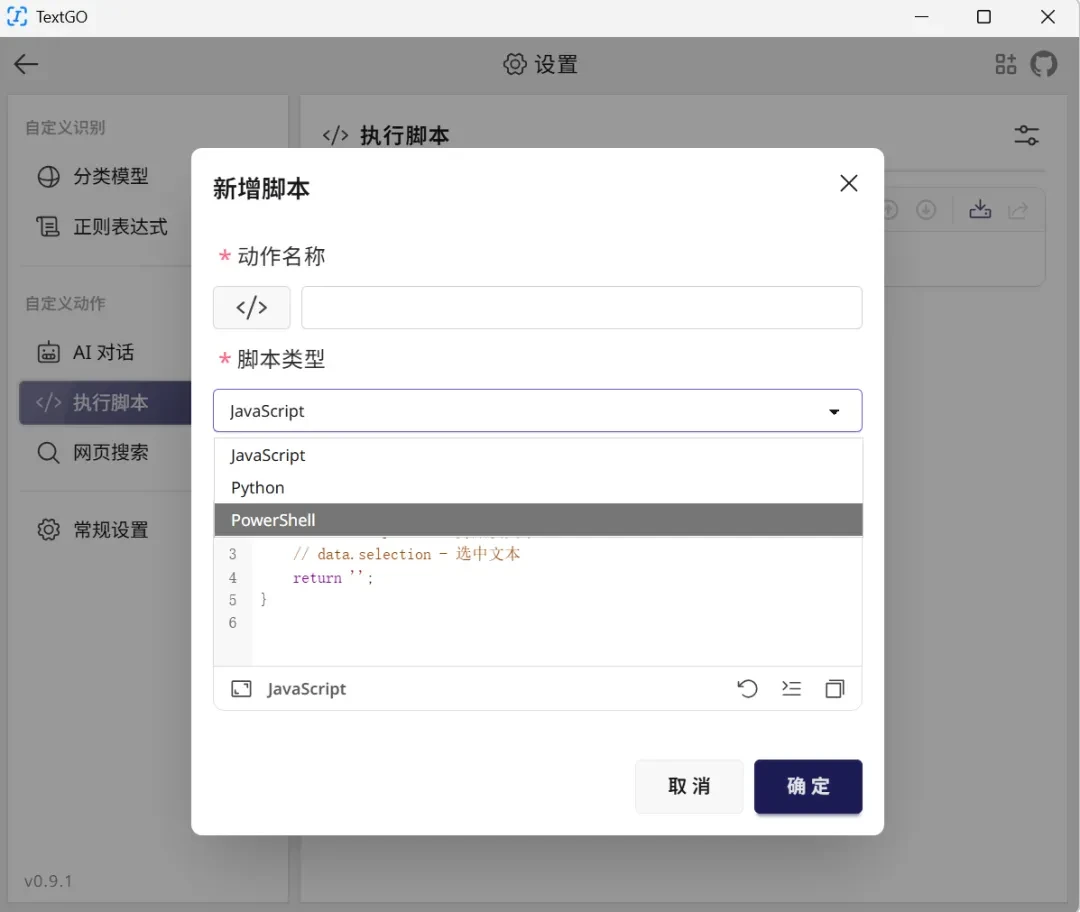Click the 确定 button
The height and width of the screenshot is (912, 1080).
point(808,787)
